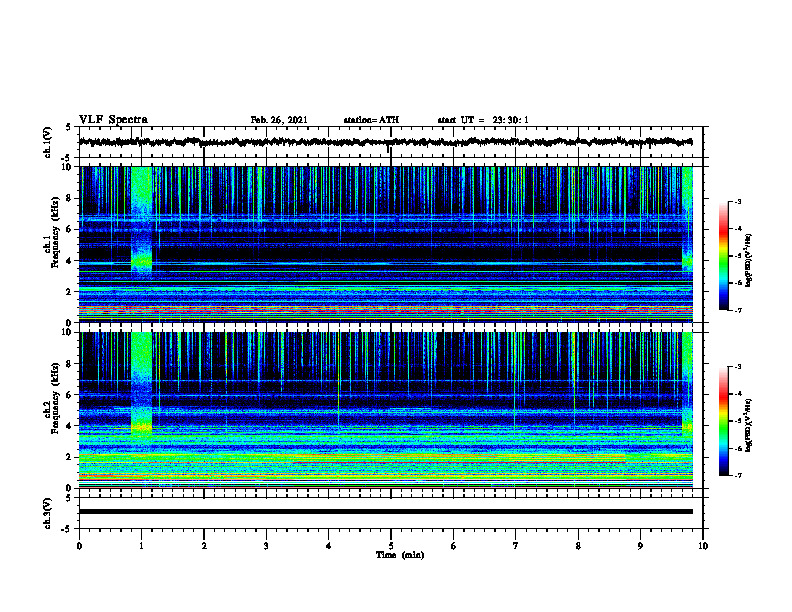Click tick label 5 on the Time axis
This screenshot has width=792, height=612.
(391, 546)
